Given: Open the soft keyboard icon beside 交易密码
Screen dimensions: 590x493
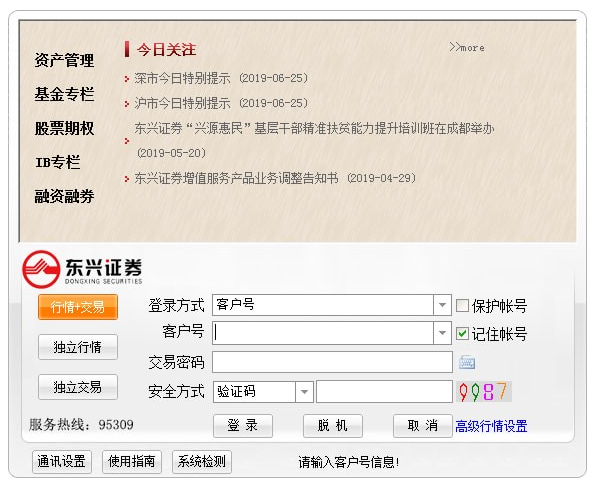Looking at the screenshot, I should 467,362.
